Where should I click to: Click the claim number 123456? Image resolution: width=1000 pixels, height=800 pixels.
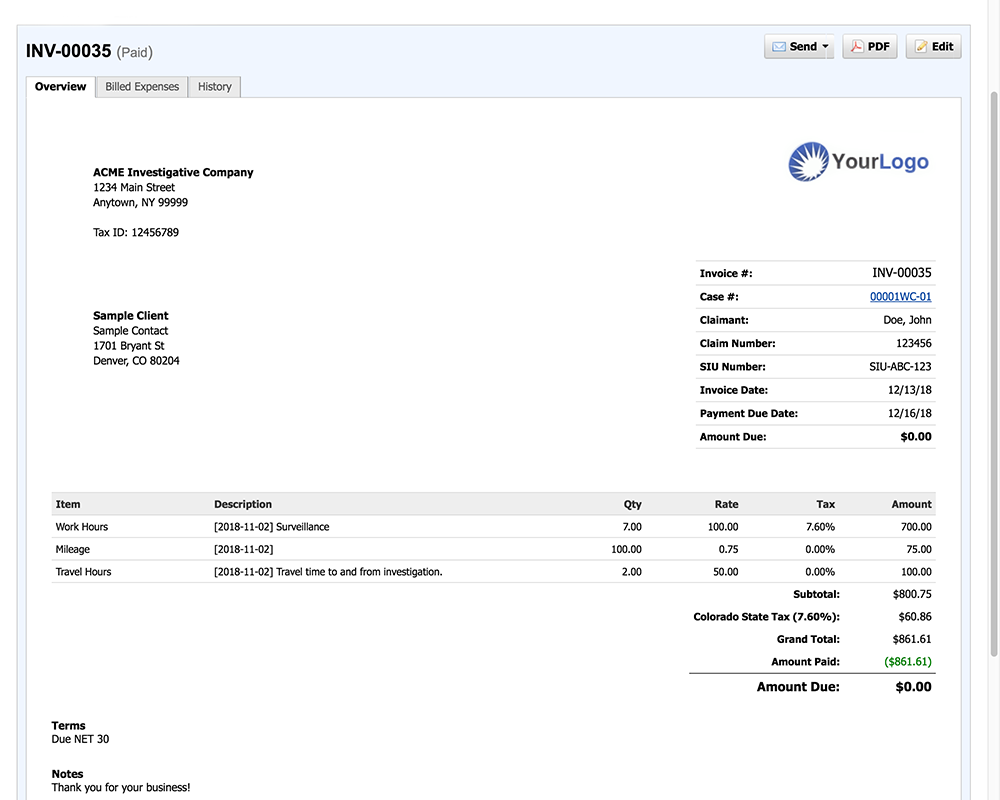(913, 343)
